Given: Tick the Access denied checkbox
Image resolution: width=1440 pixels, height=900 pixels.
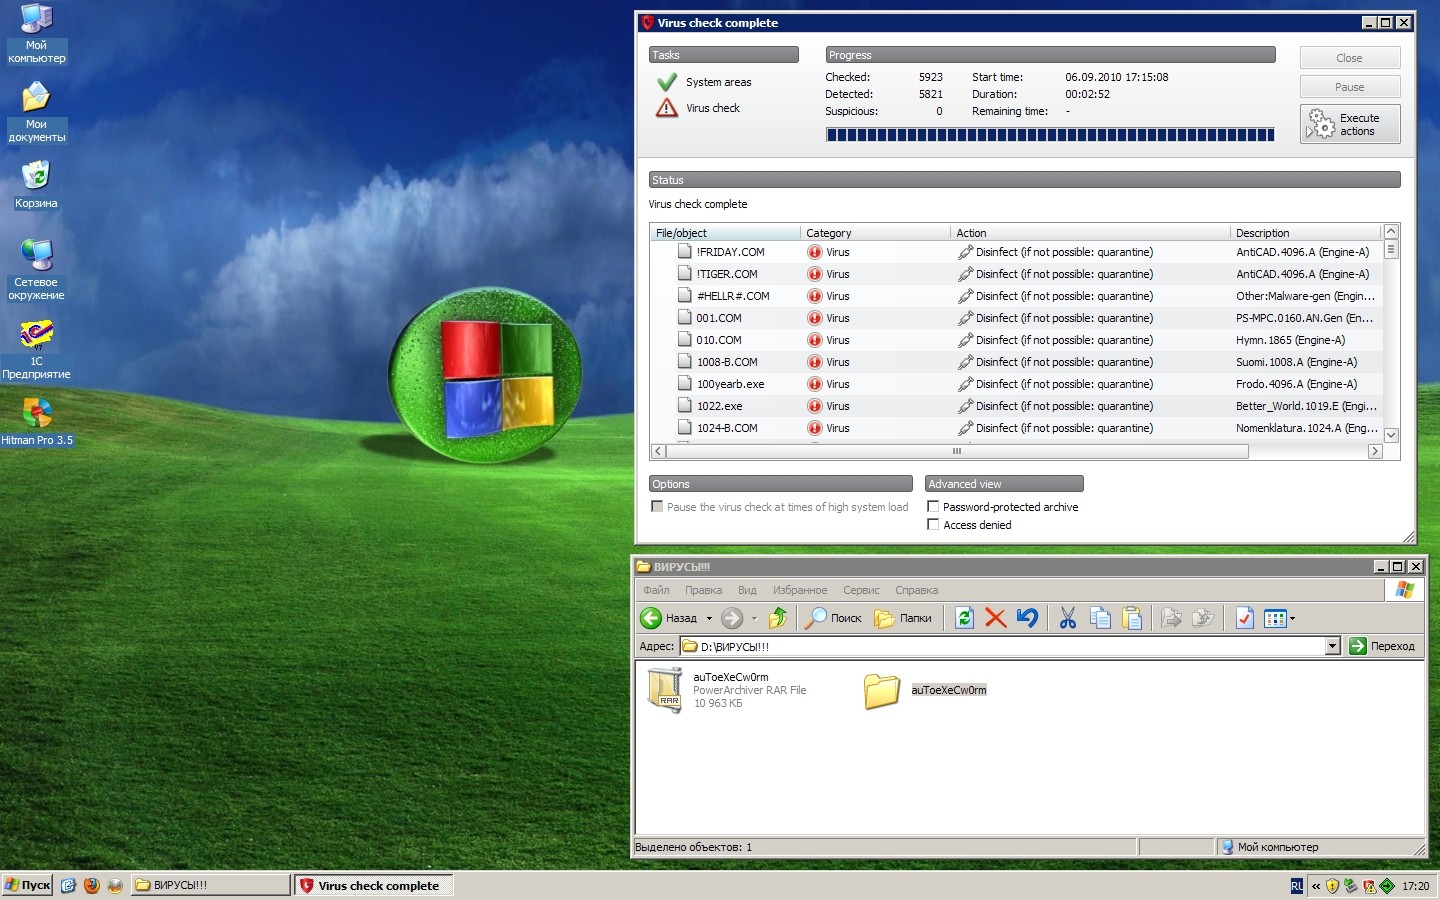Looking at the screenshot, I should (933, 525).
